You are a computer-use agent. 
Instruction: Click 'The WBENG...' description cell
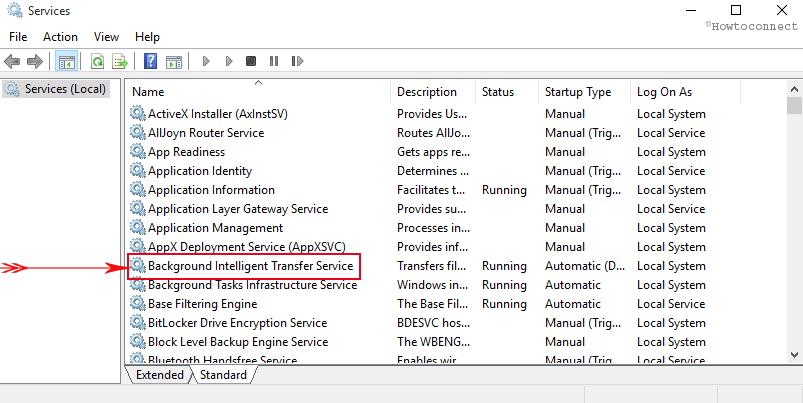[x=433, y=342]
